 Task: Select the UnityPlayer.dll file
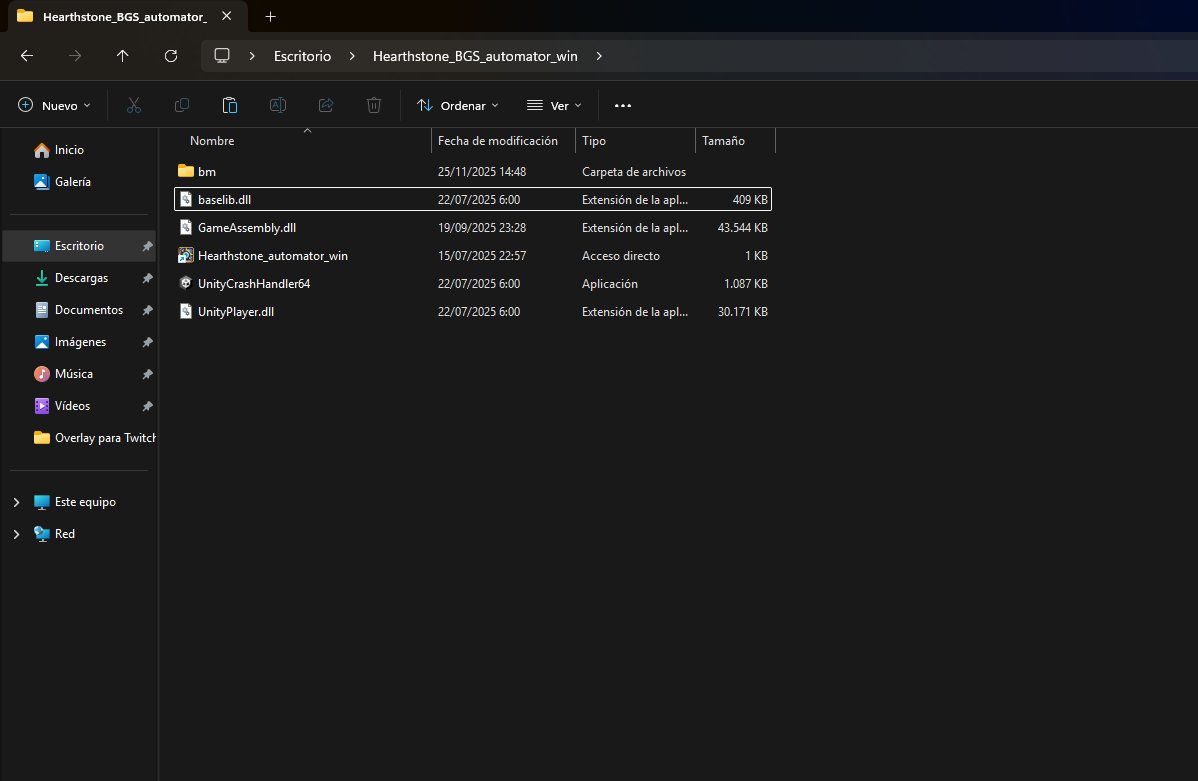click(473, 312)
